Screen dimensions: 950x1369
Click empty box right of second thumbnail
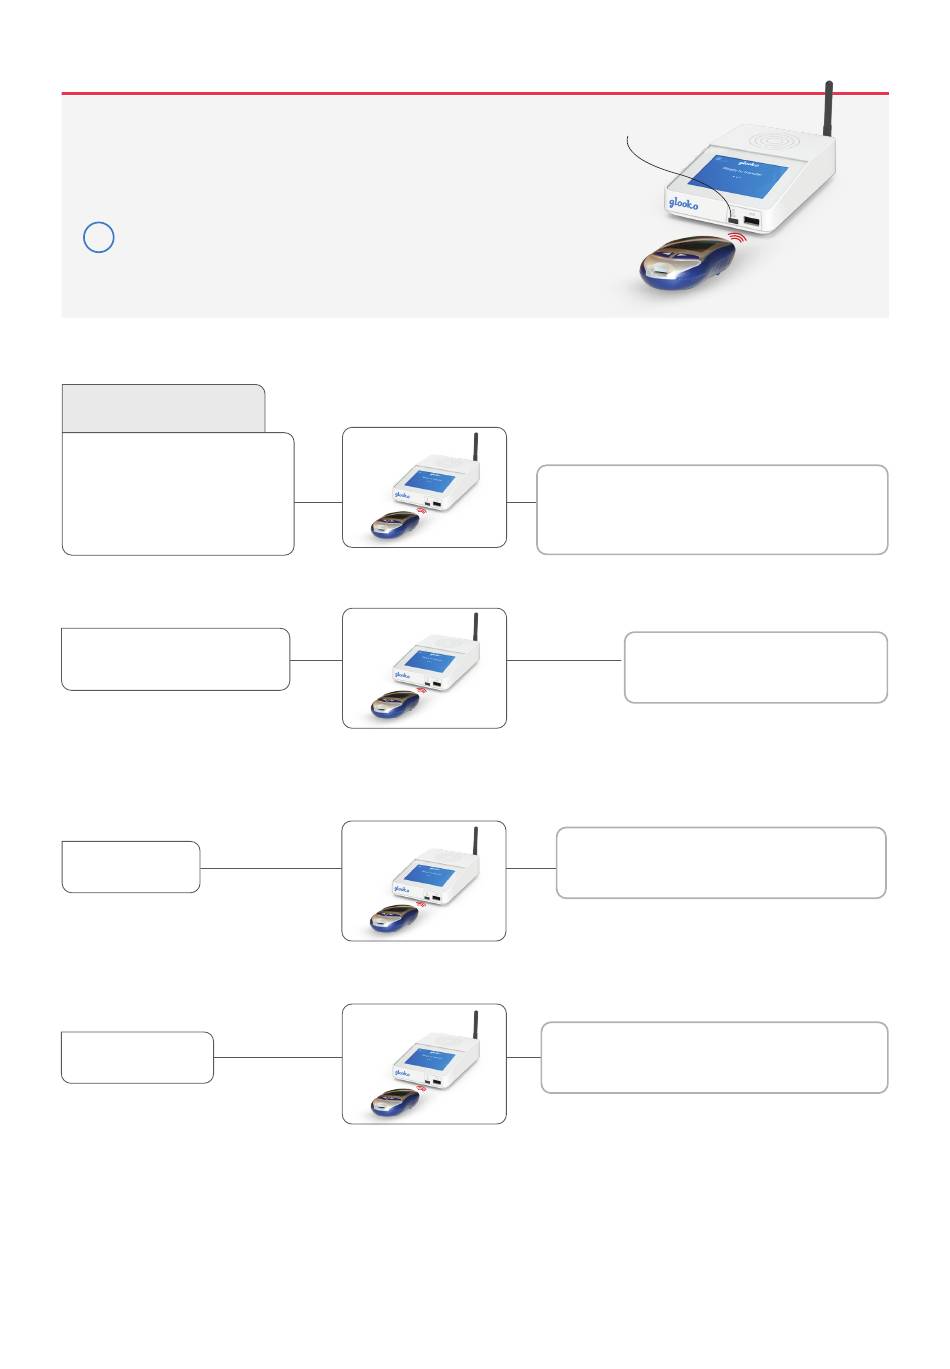tap(756, 667)
